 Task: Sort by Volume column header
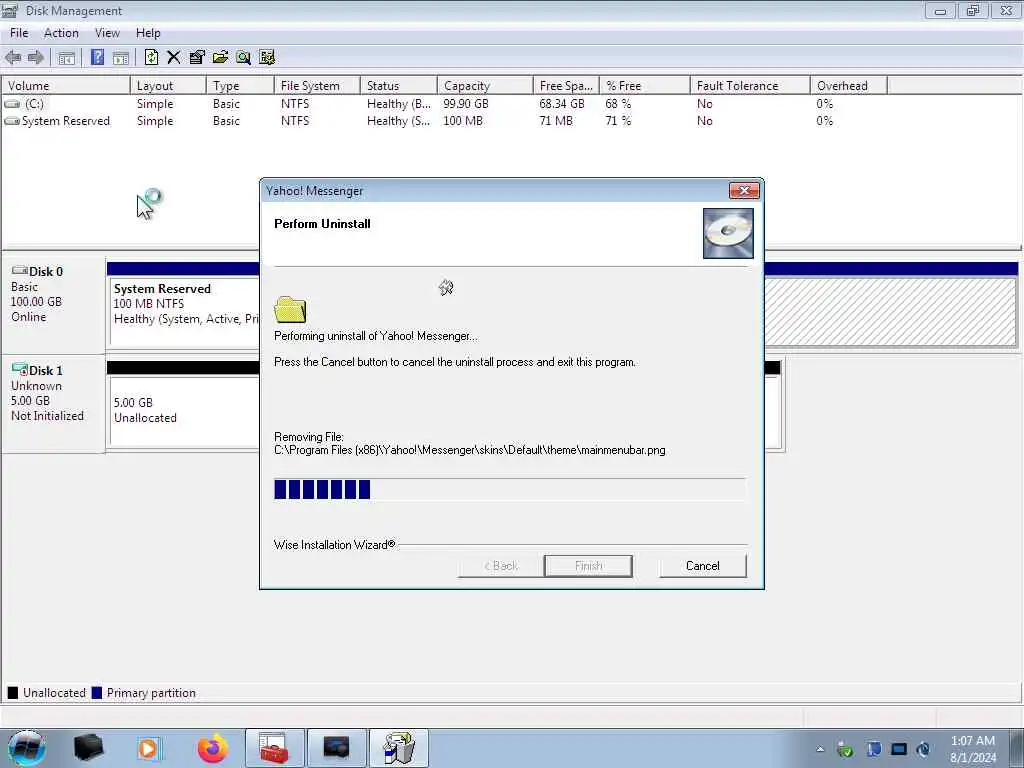tap(66, 86)
